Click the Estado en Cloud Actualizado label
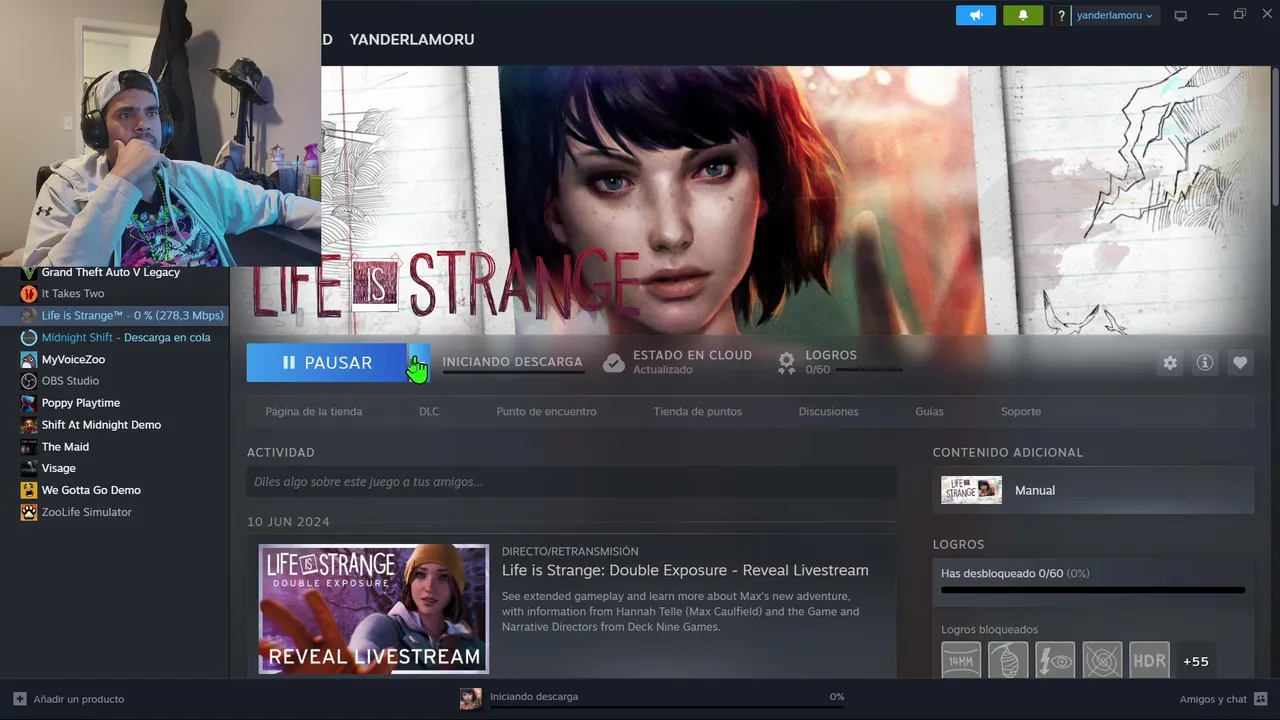Screen dimensions: 1280x720 pos(692,362)
